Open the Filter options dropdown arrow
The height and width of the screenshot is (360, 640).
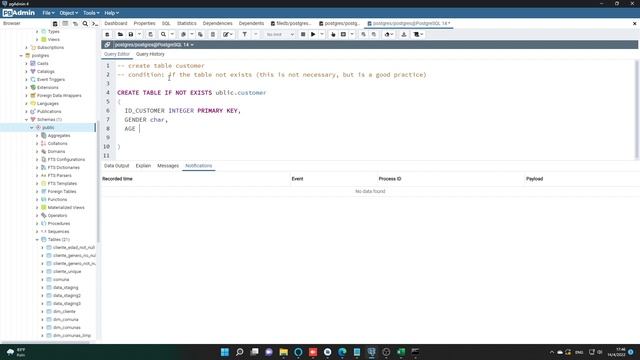(256, 35)
